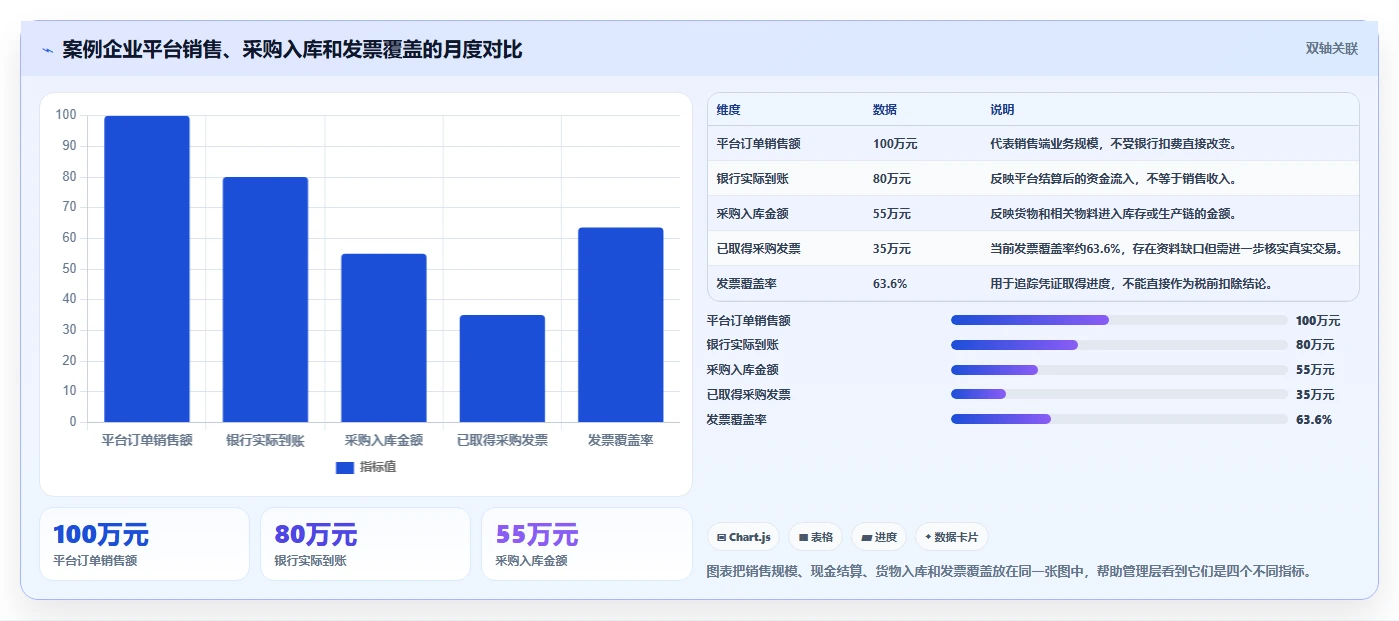This screenshot has height=621, width=1399.
Task: Click the 指标值 legend label
Action: coord(378,467)
